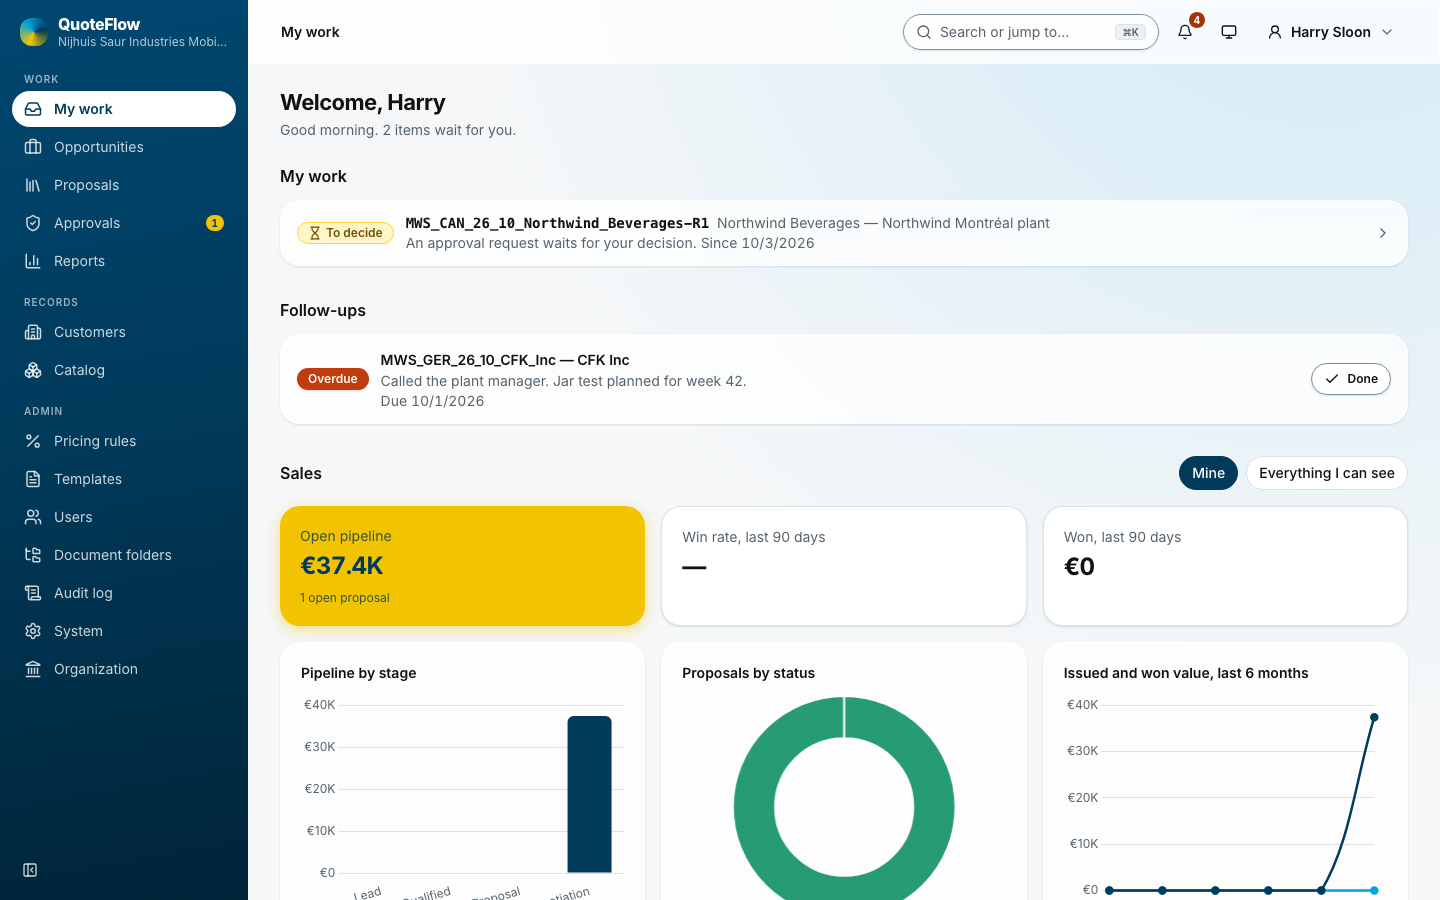
Task: Click the Approvals shield icon
Action: pyautogui.click(x=33, y=223)
